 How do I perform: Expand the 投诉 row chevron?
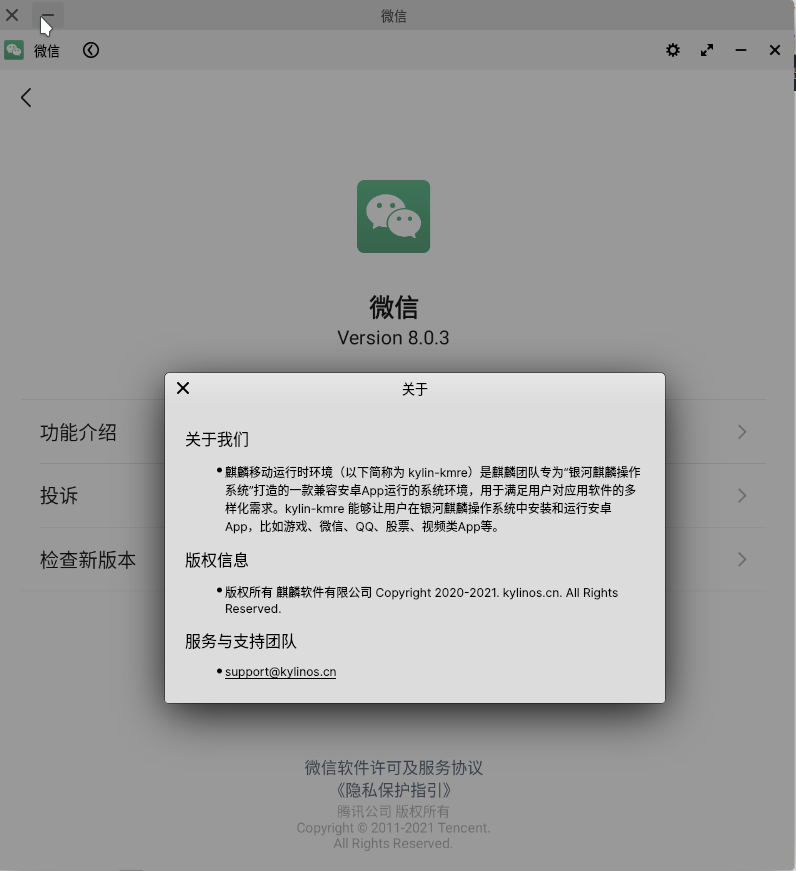(742, 496)
